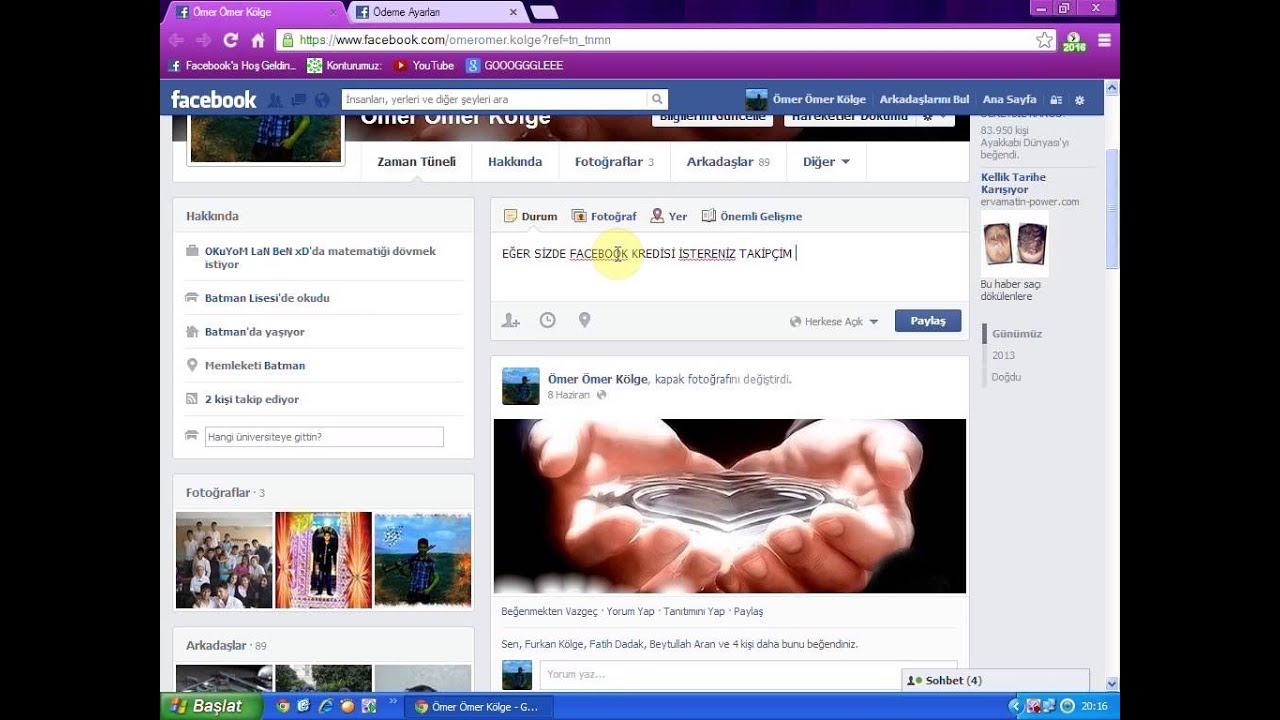
Task: Click the page vertical scrollbar thumb
Action: click(x=1112, y=207)
